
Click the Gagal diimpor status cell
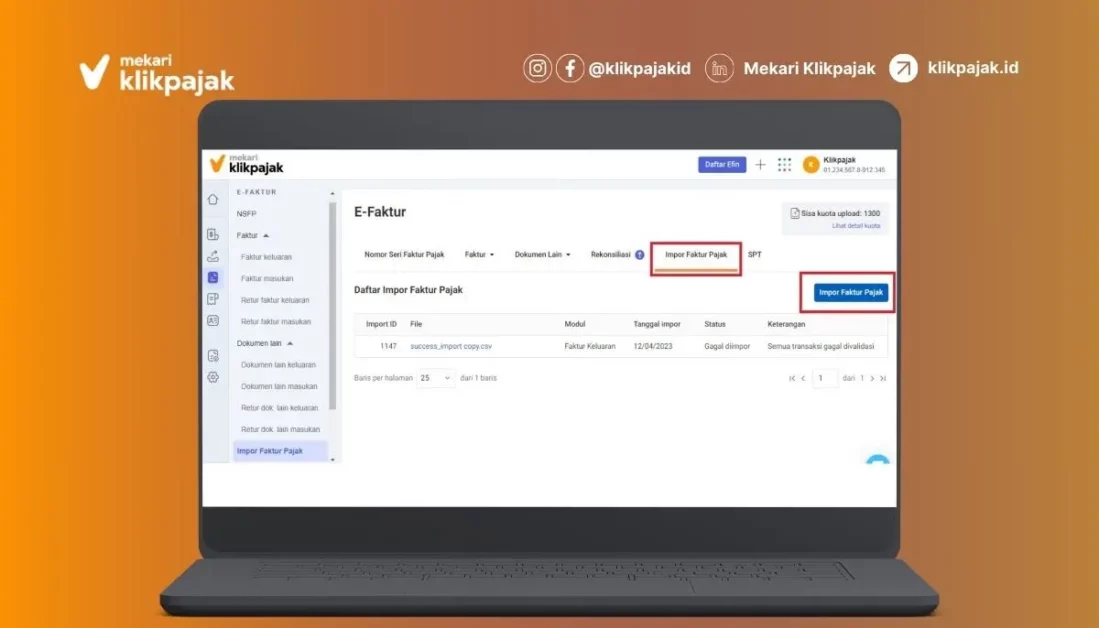(727, 346)
